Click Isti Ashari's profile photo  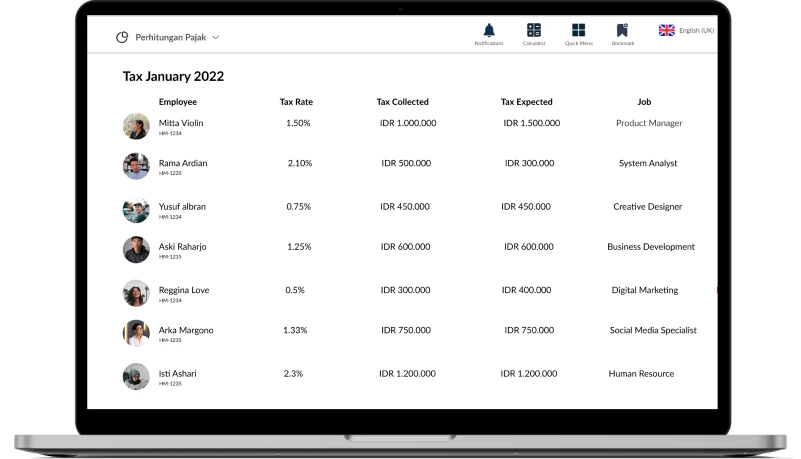tap(136, 376)
